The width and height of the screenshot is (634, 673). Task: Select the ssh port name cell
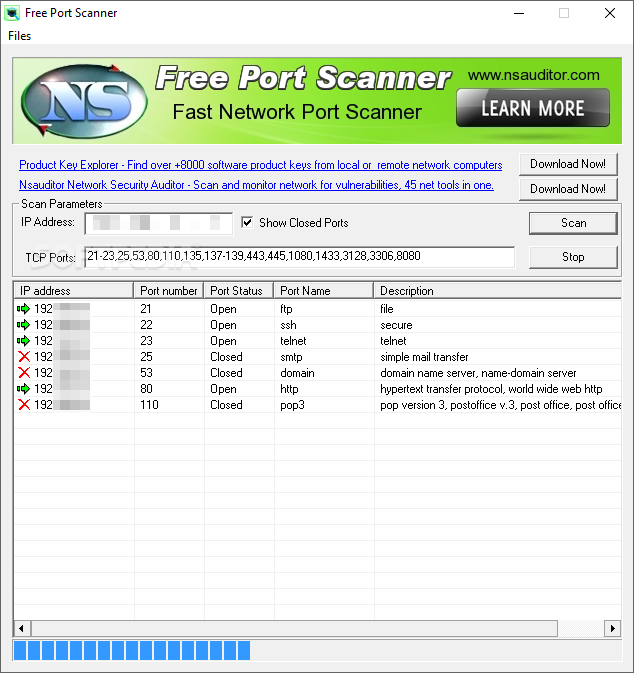pyautogui.click(x=288, y=325)
